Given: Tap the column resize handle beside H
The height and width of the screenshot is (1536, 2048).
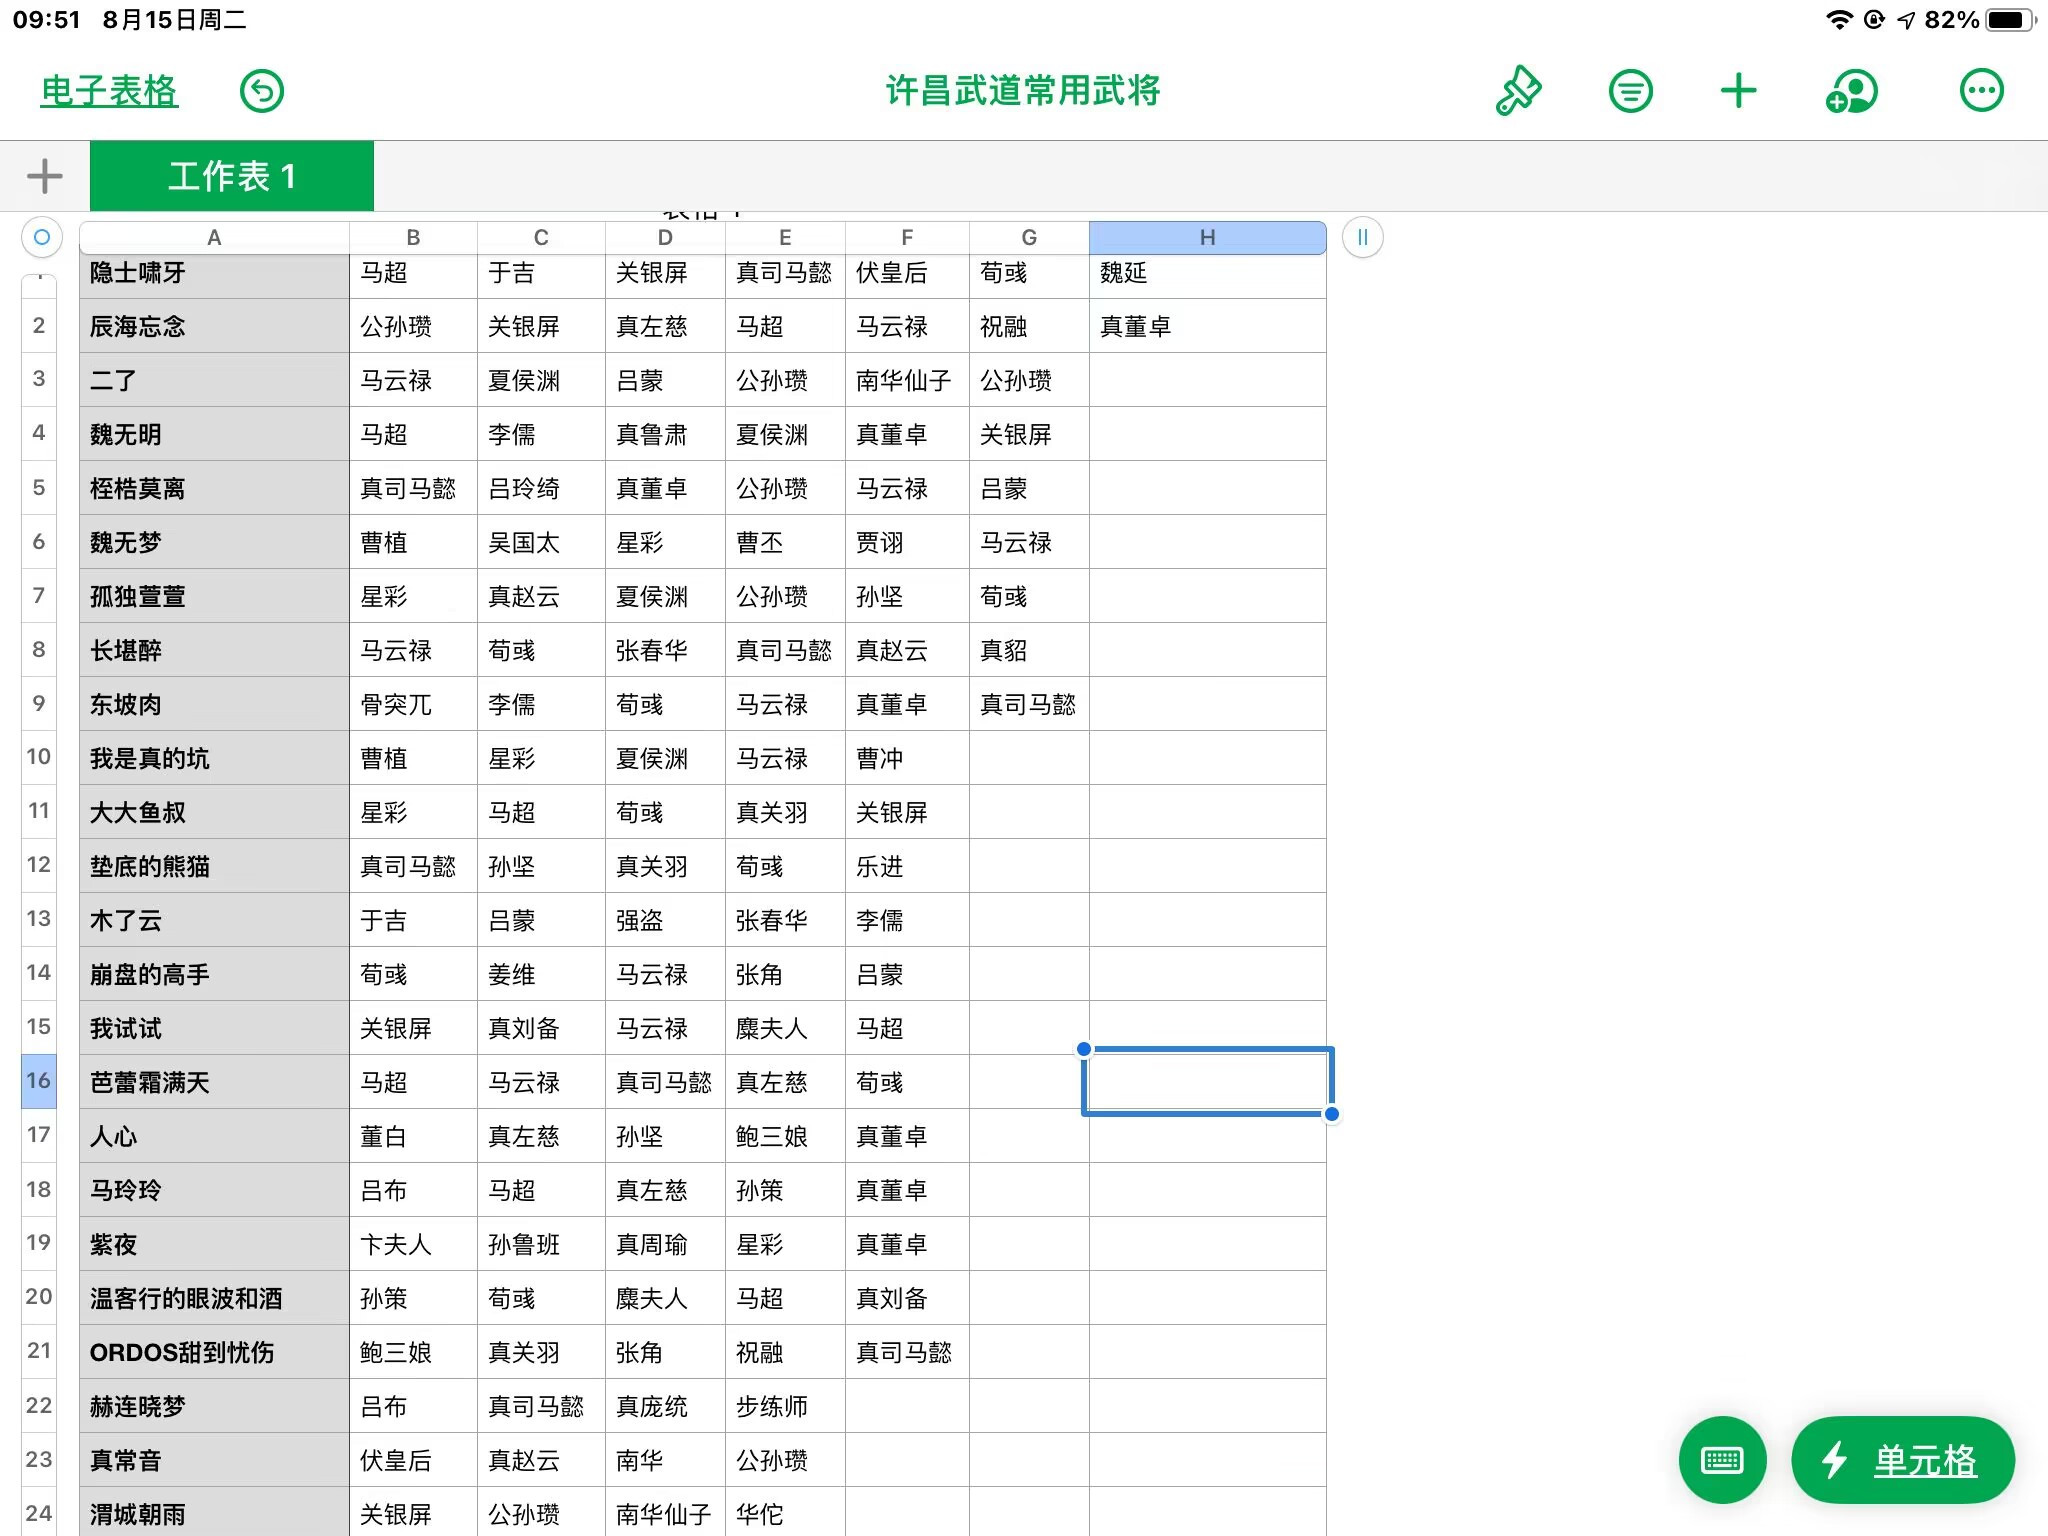Looking at the screenshot, I should (1362, 237).
